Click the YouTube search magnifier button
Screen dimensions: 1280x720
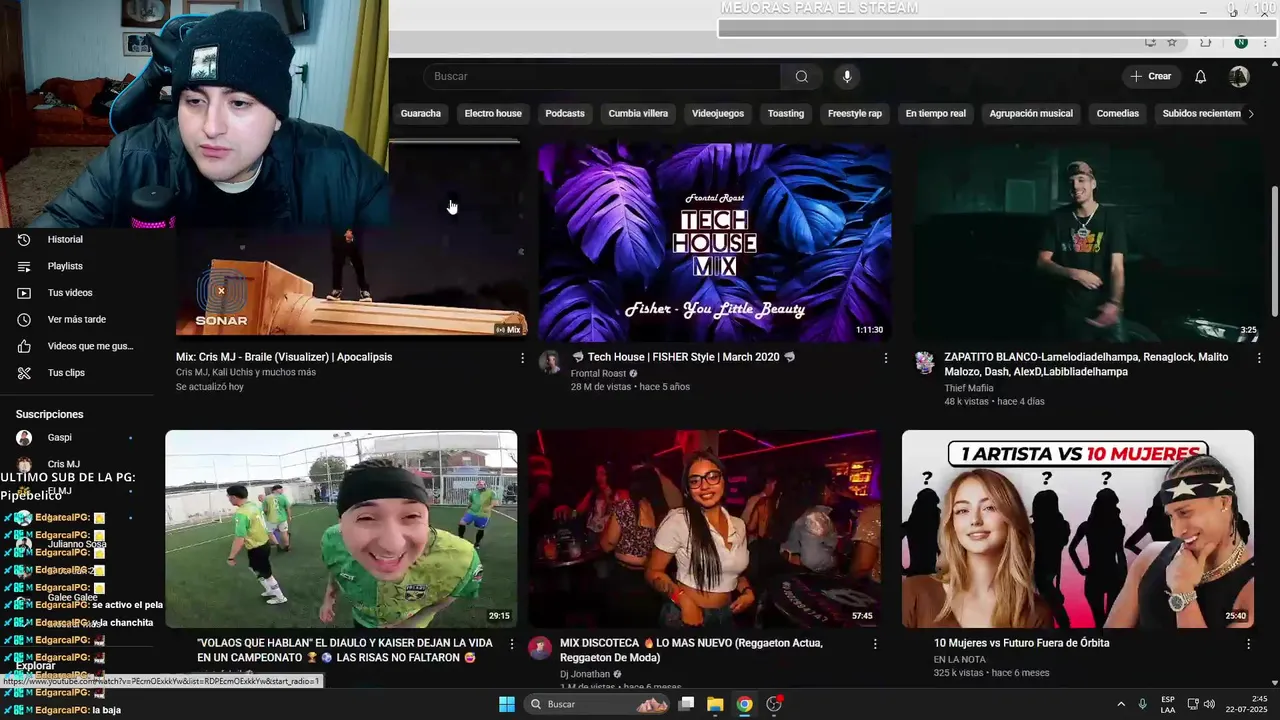click(801, 77)
